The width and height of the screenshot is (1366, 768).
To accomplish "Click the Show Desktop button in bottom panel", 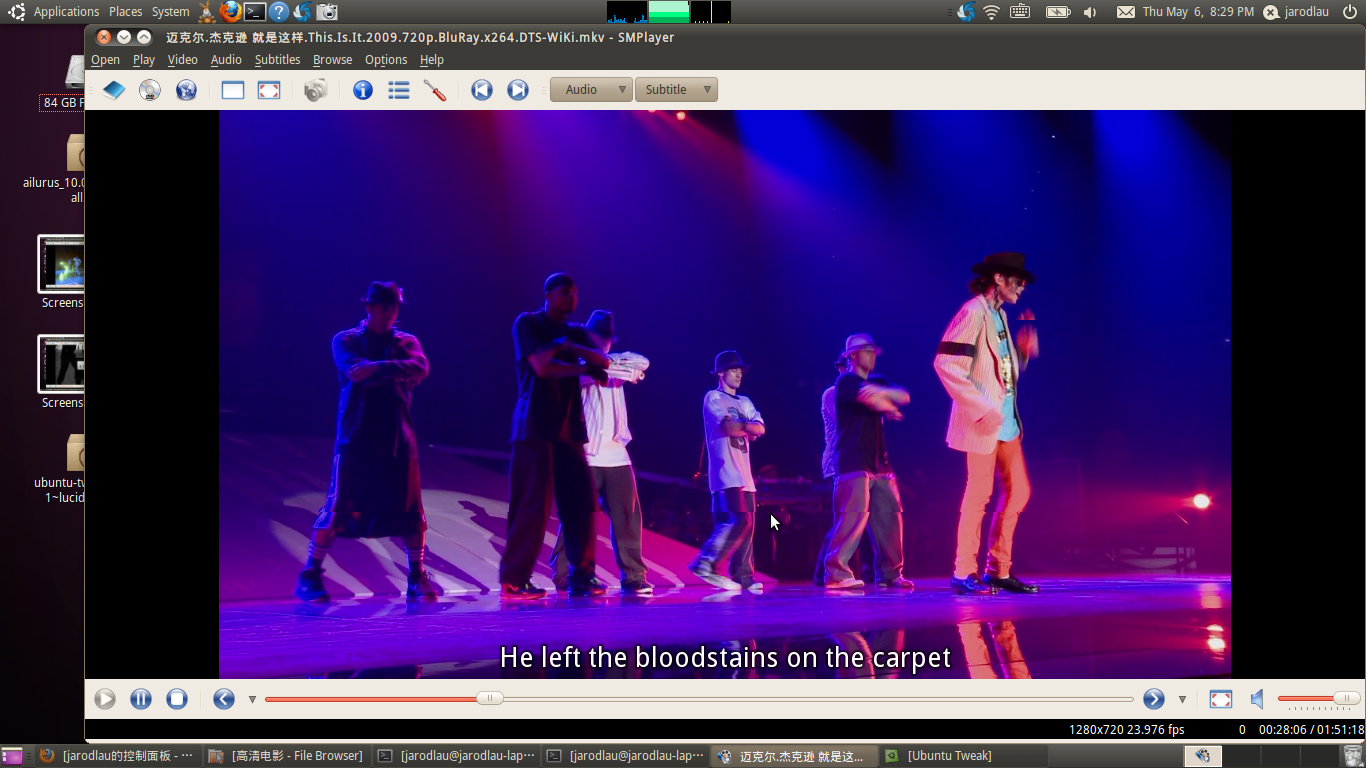I will point(12,756).
